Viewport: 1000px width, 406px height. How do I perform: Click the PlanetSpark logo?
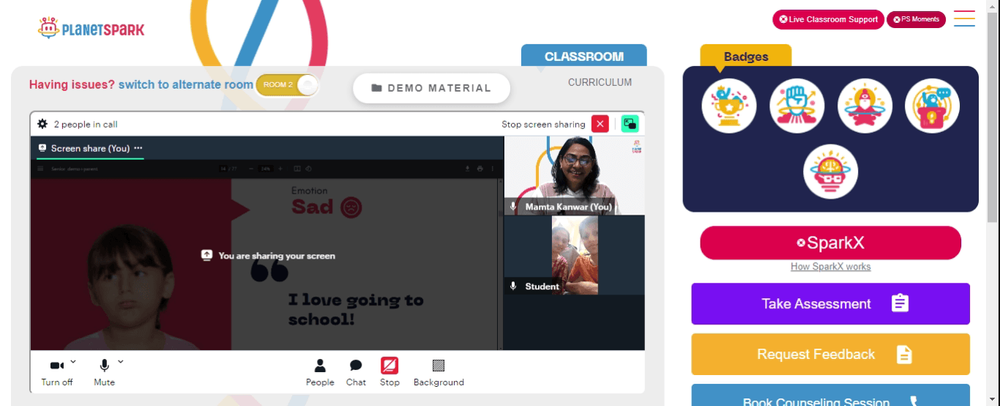[91, 28]
